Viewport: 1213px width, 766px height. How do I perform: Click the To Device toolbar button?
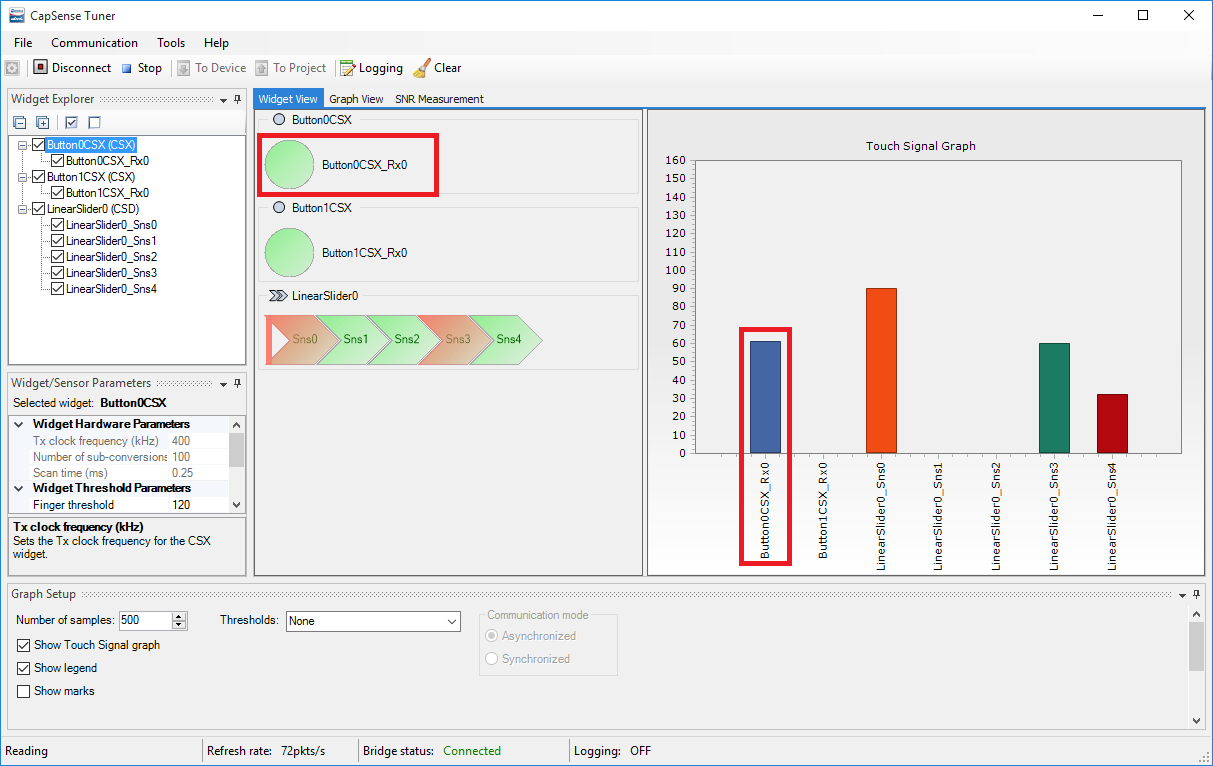tap(211, 68)
